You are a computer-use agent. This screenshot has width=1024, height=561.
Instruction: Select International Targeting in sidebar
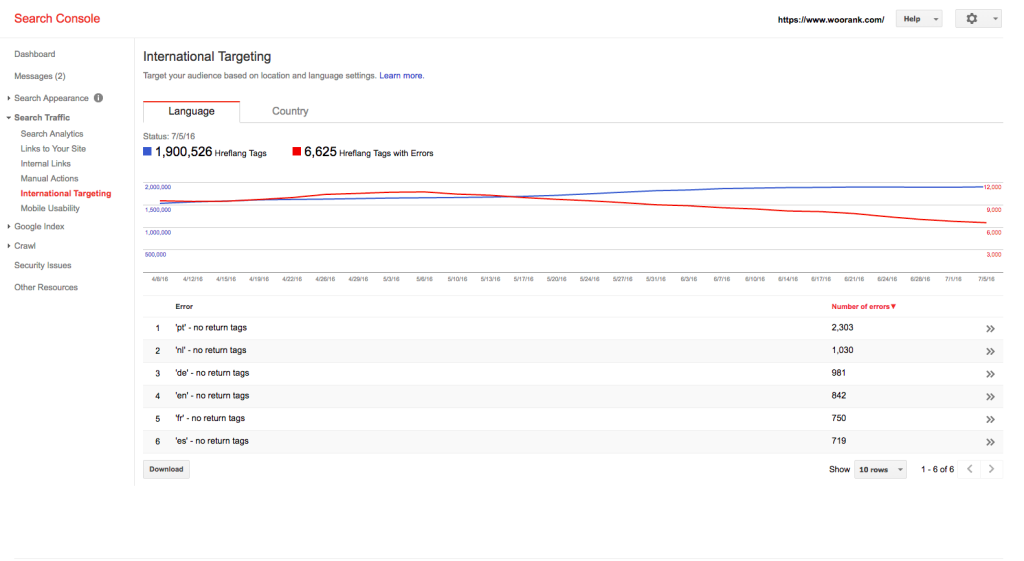65,193
